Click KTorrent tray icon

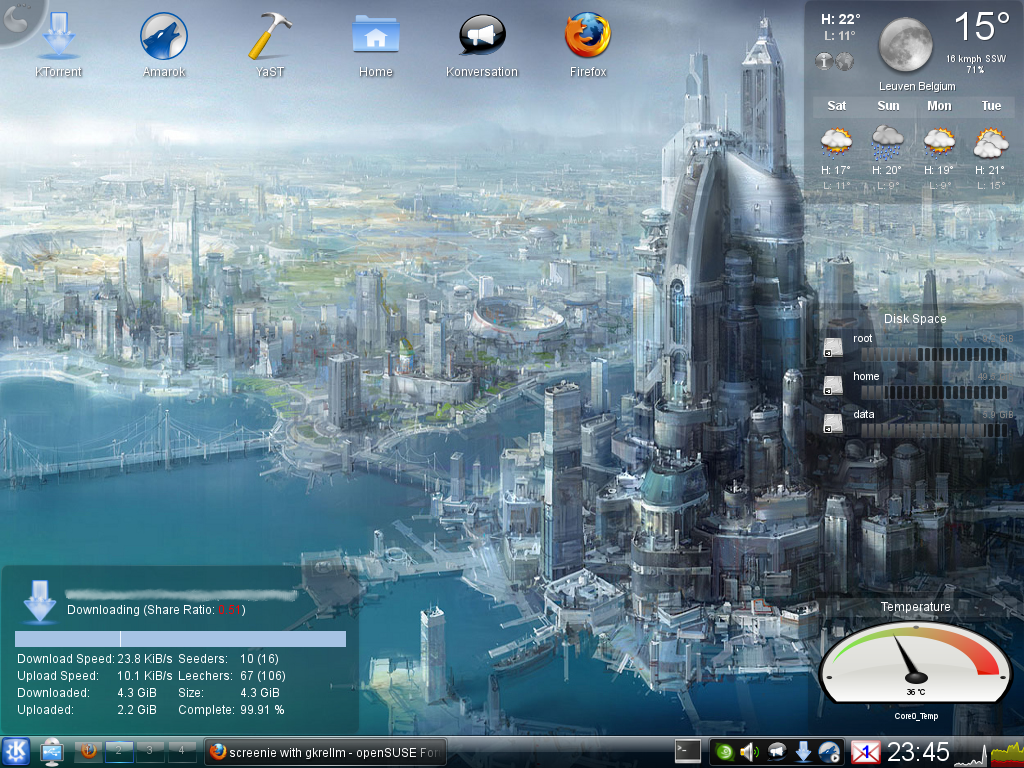(x=803, y=752)
